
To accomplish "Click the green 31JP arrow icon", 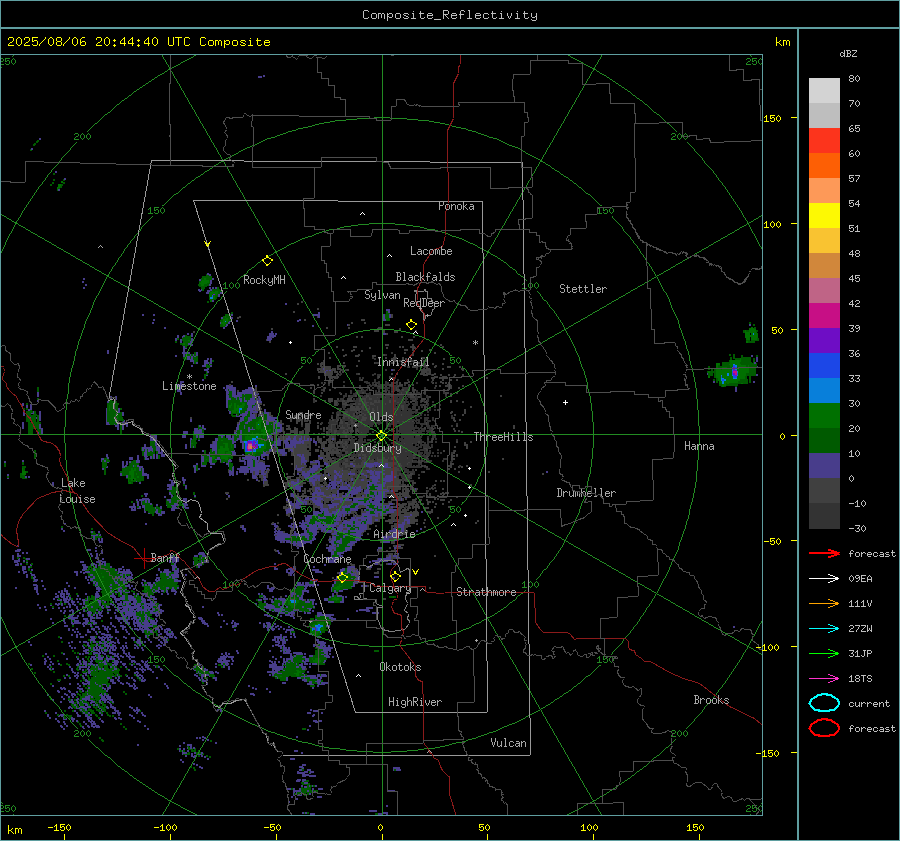I will [x=824, y=653].
